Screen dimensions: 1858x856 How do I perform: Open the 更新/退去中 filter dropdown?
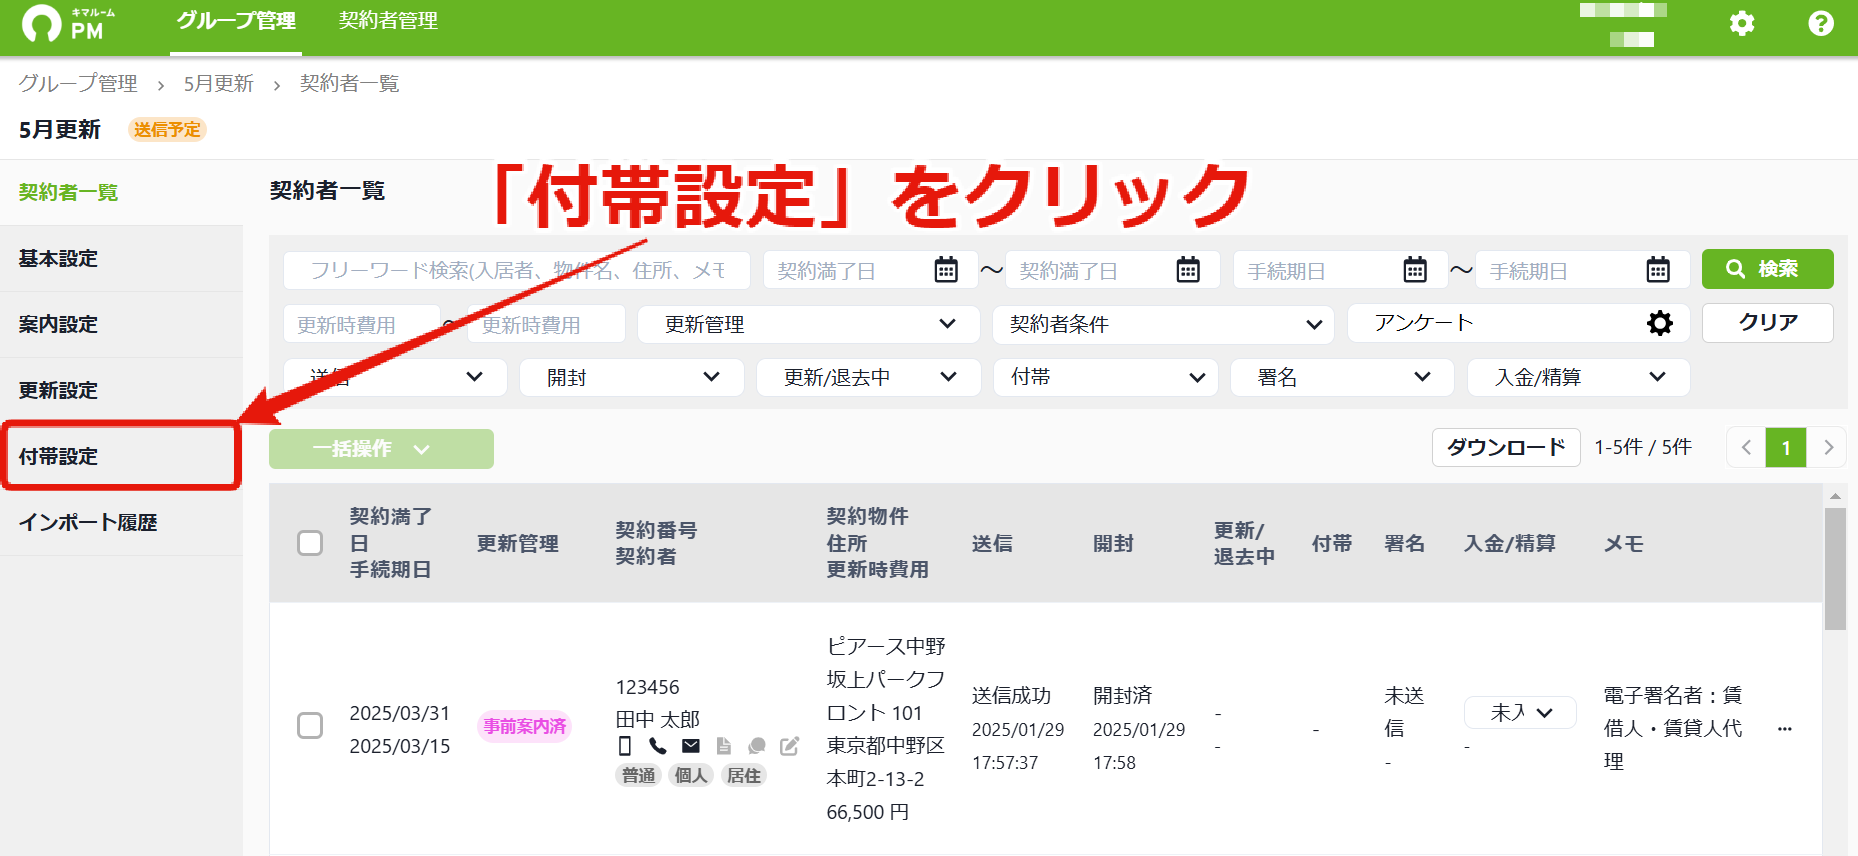pyautogui.click(x=869, y=377)
